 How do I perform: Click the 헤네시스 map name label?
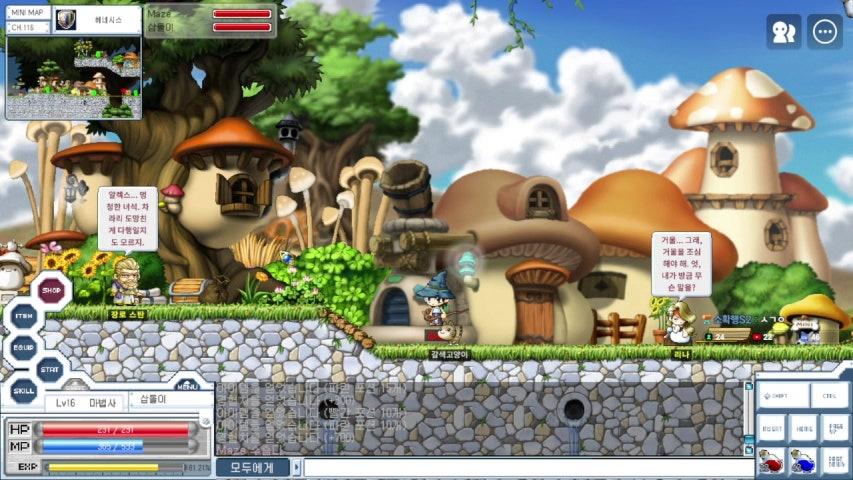(108, 20)
